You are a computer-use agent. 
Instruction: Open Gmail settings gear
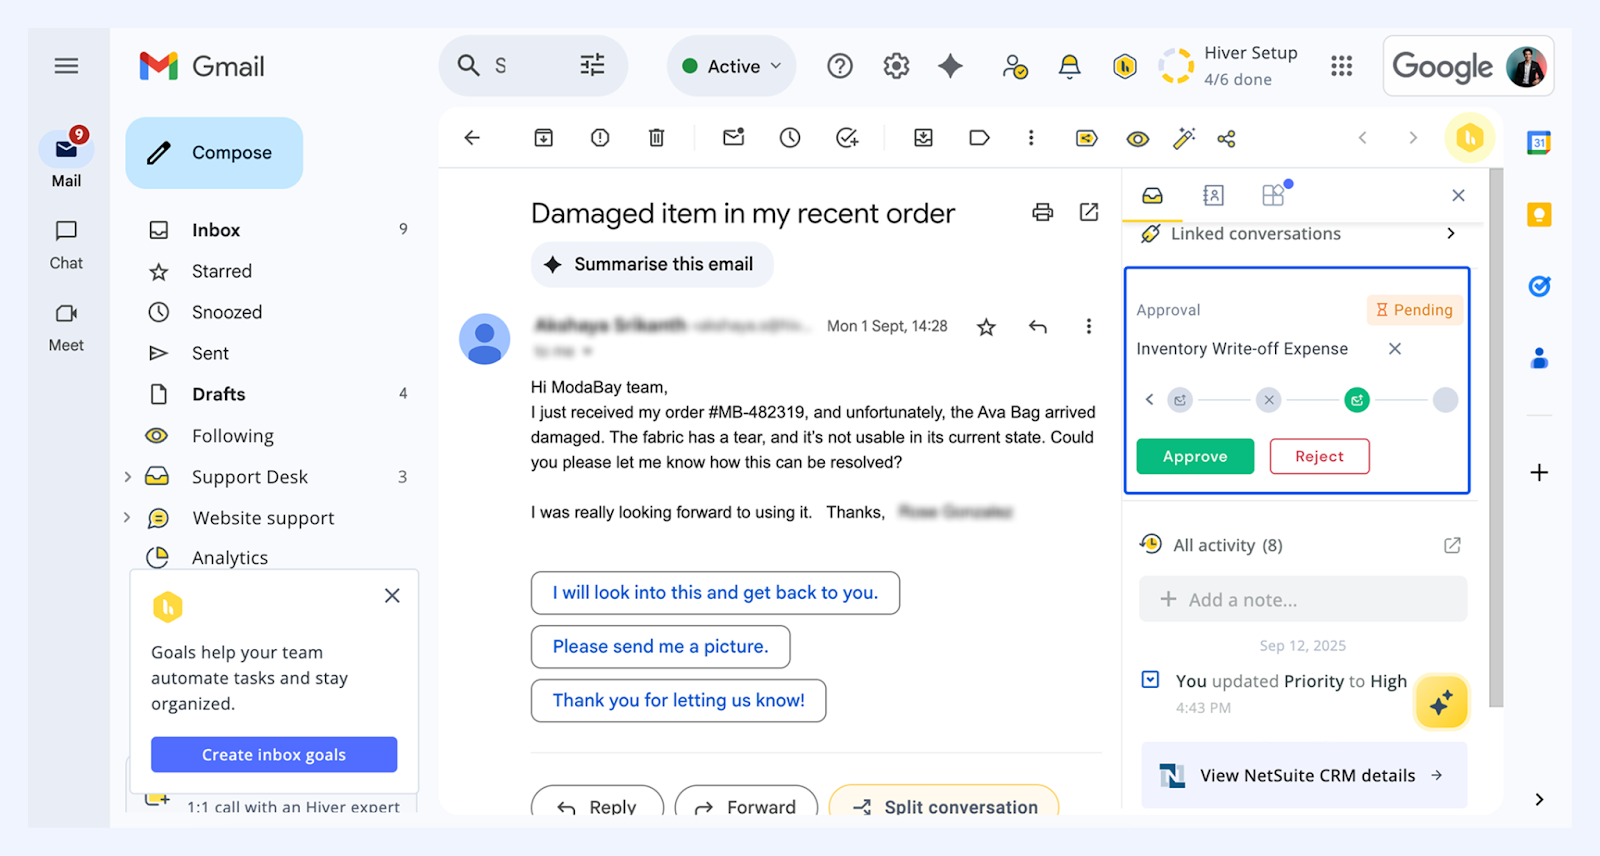point(896,66)
